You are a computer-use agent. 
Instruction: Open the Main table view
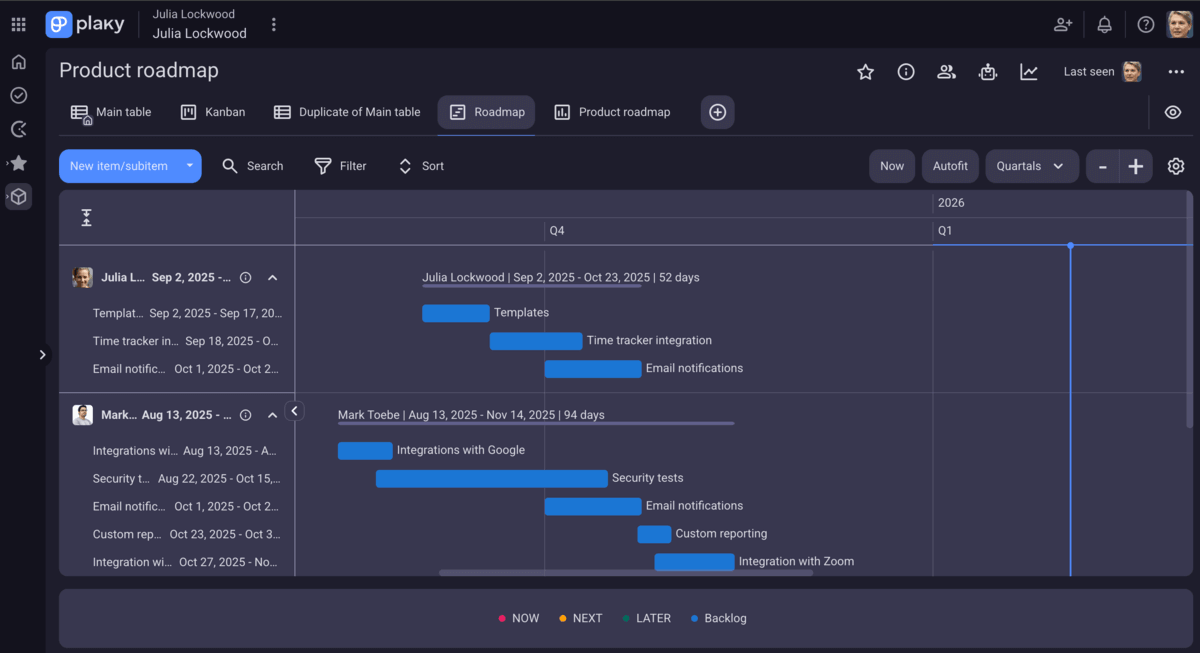click(x=111, y=113)
